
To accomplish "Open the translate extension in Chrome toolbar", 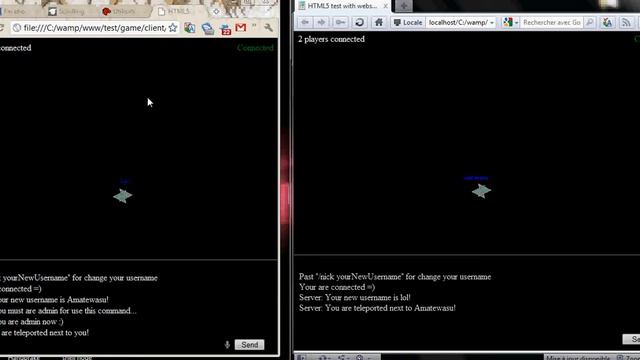I will [190, 28].
